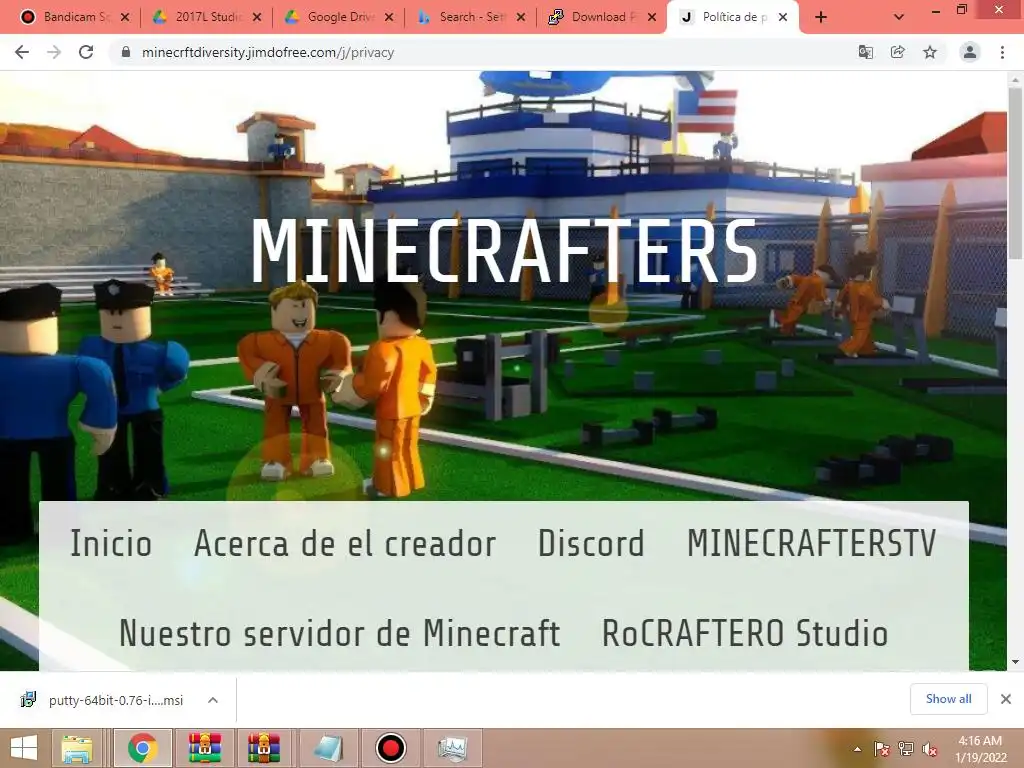Open the Discord navigation link
The width and height of the screenshot is (1024, 768).
point(591,543)
